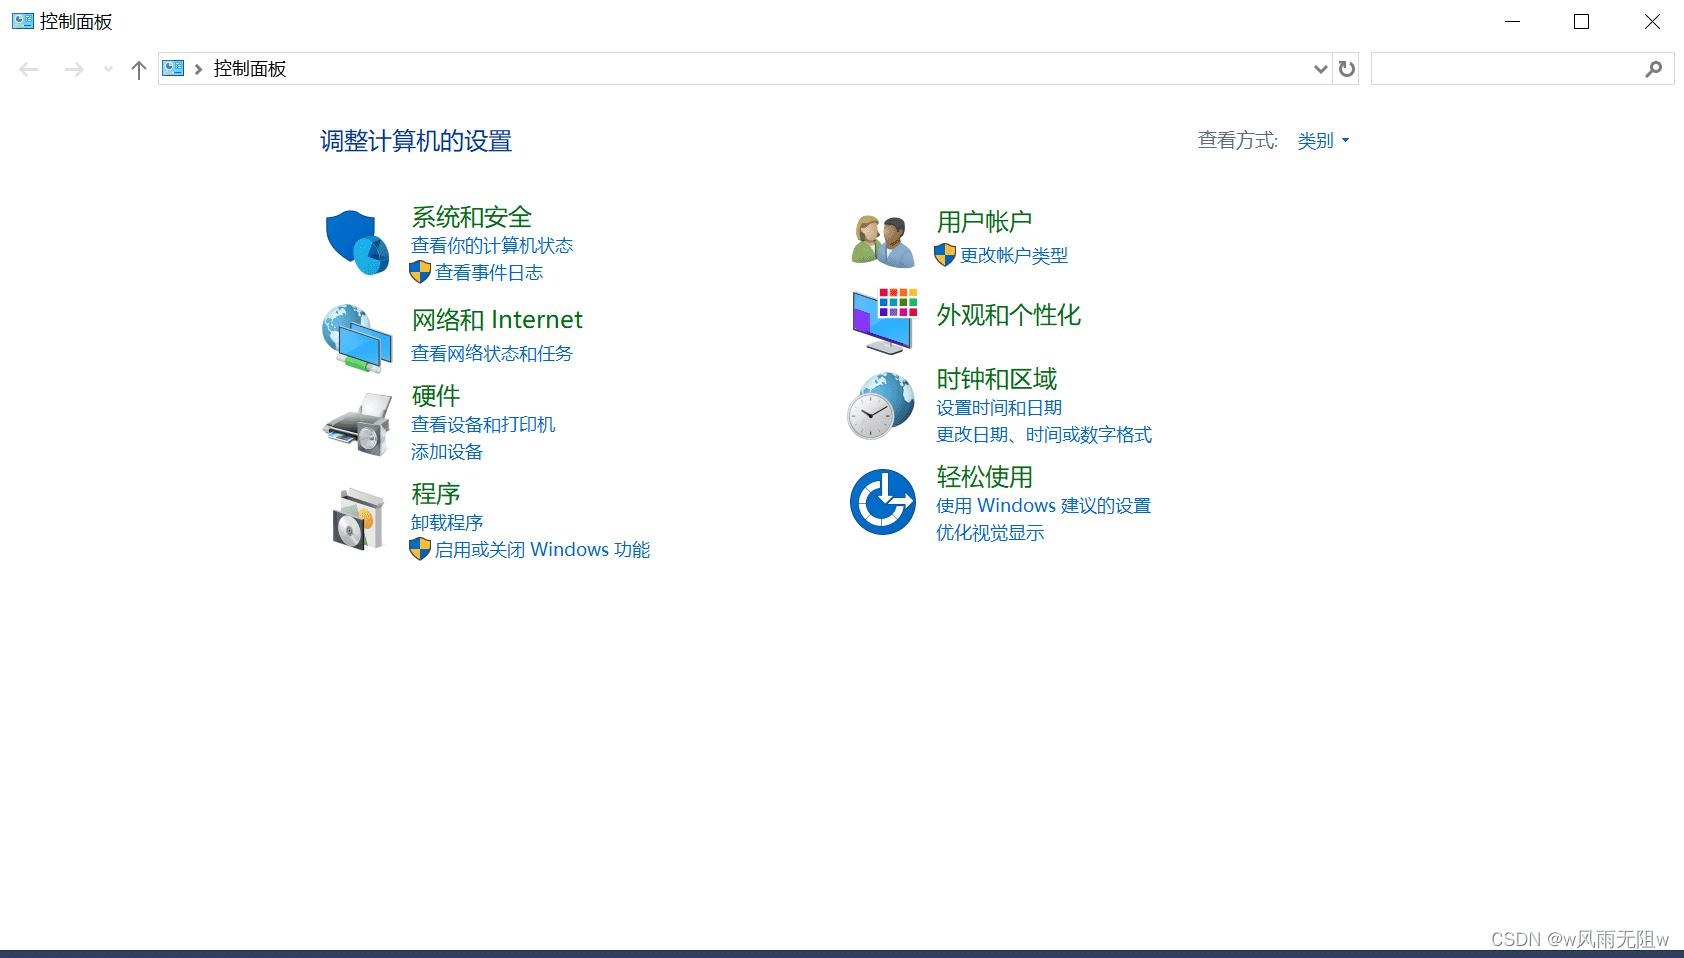The image size is (1684, 958).
Task: Open the 查看方式 类别 dropdown
Action: tap(1323, 141)
